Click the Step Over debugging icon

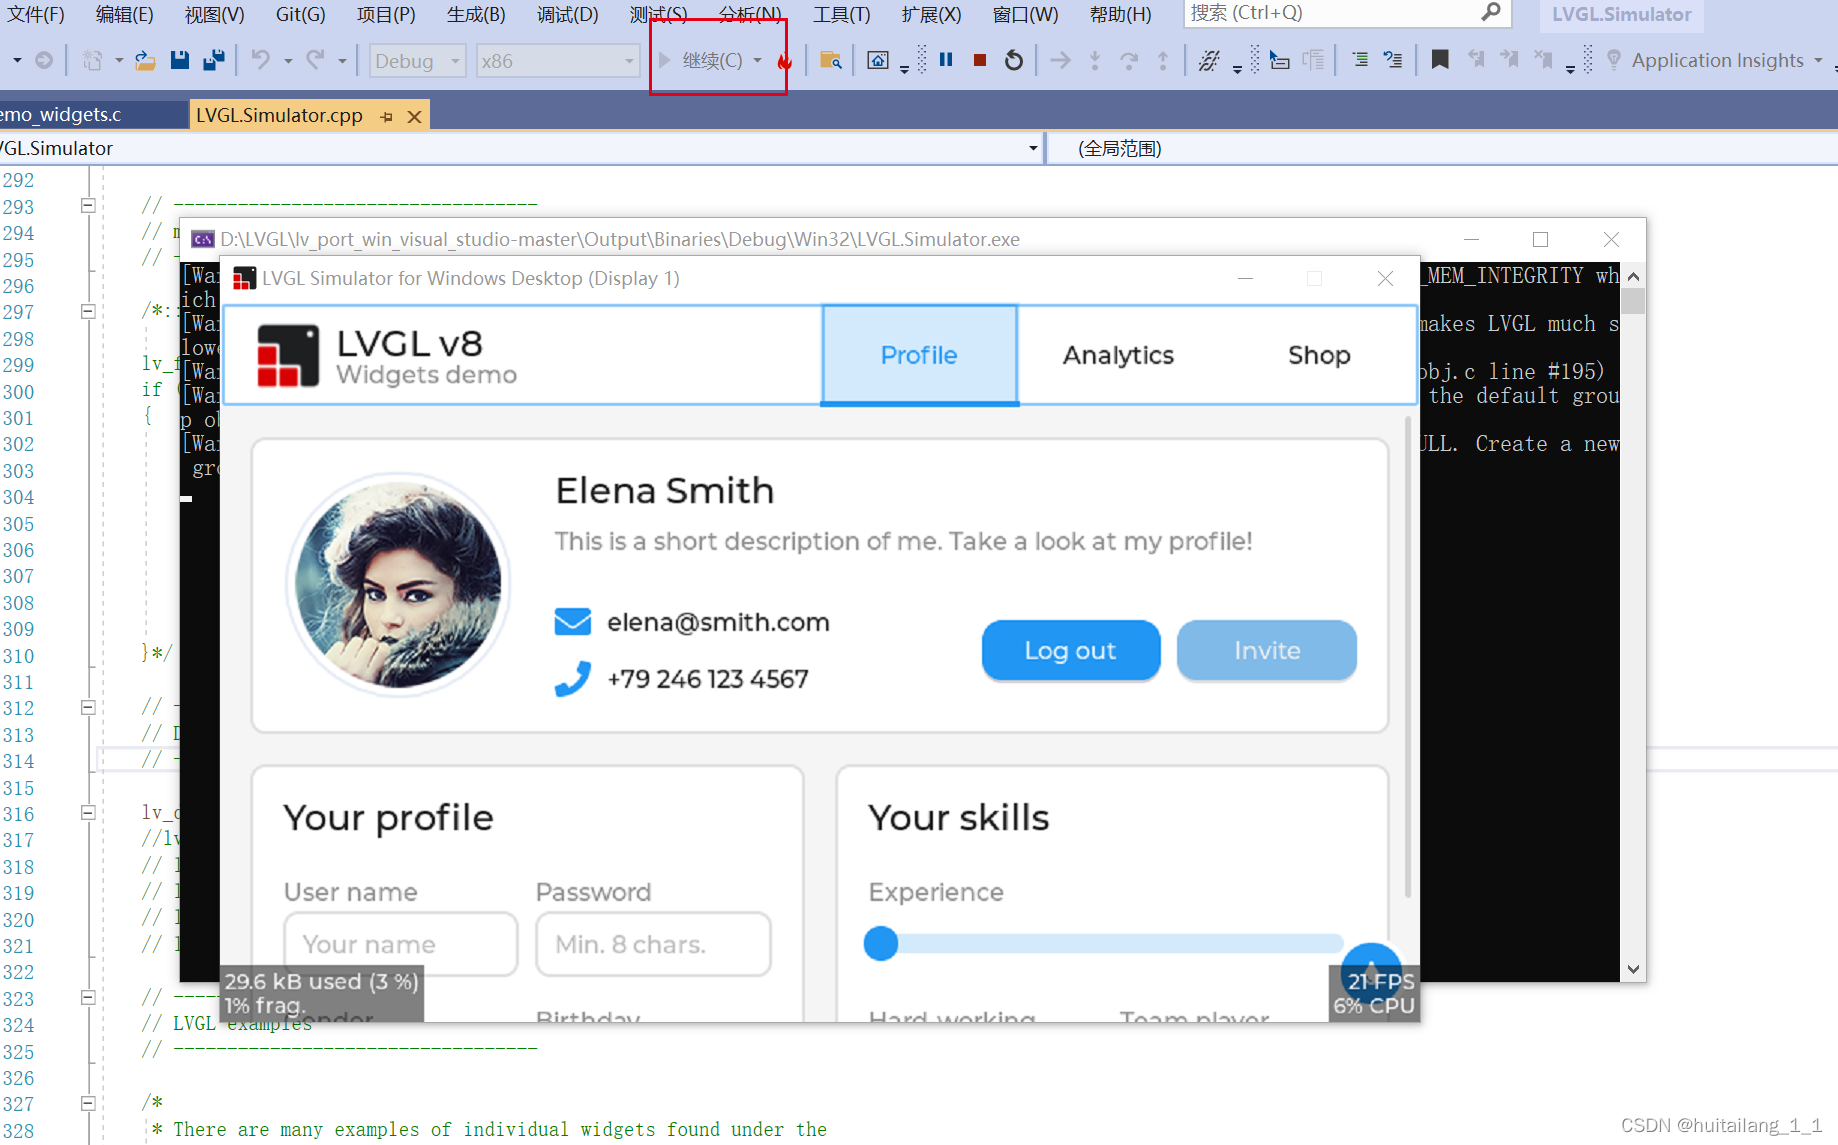coord(1129,60)
